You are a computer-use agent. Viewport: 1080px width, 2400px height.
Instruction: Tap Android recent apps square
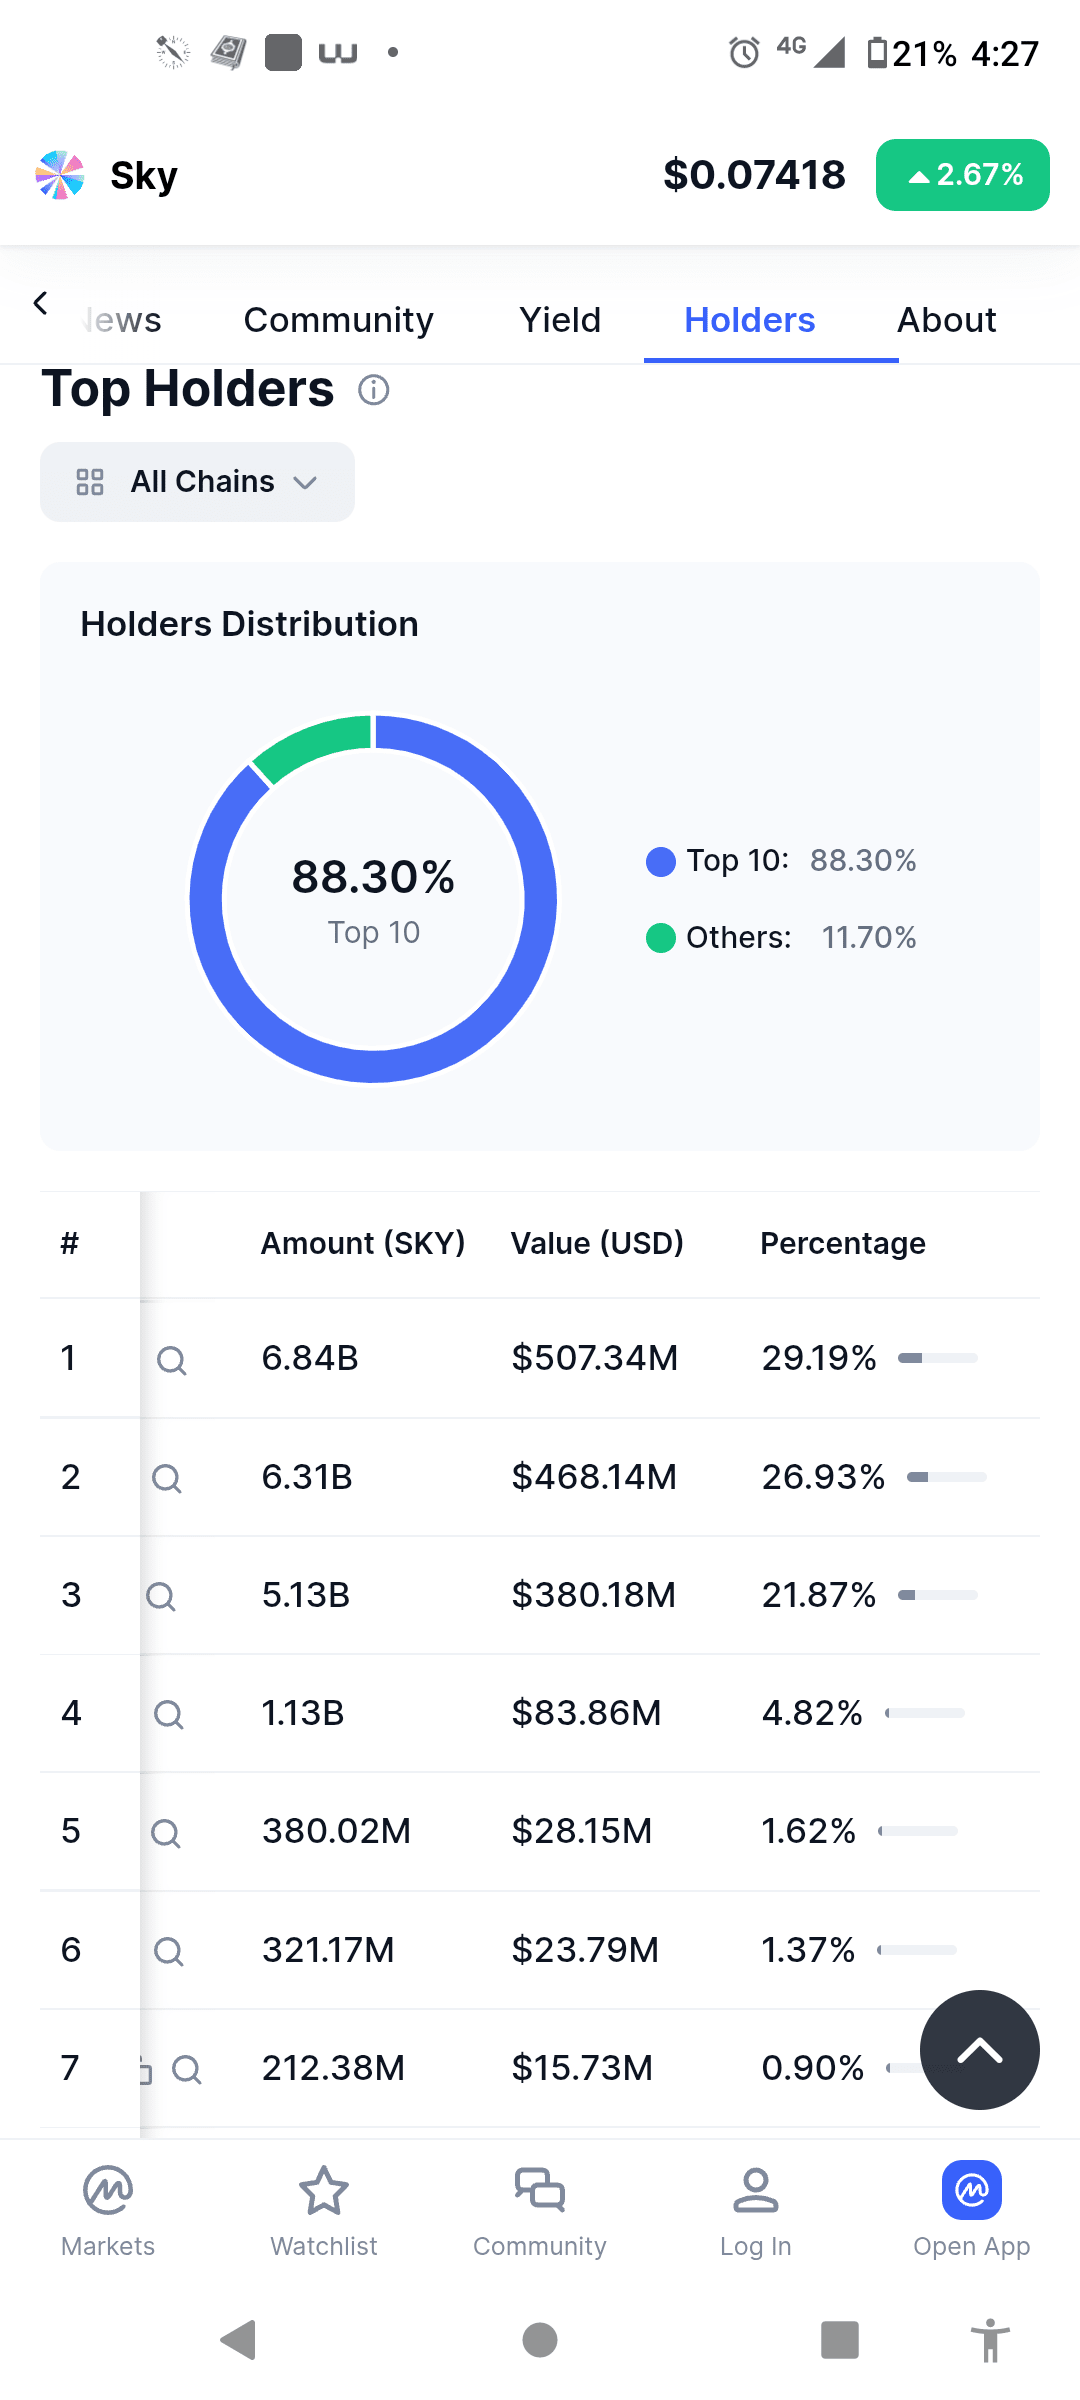(x=840, y=2340)
